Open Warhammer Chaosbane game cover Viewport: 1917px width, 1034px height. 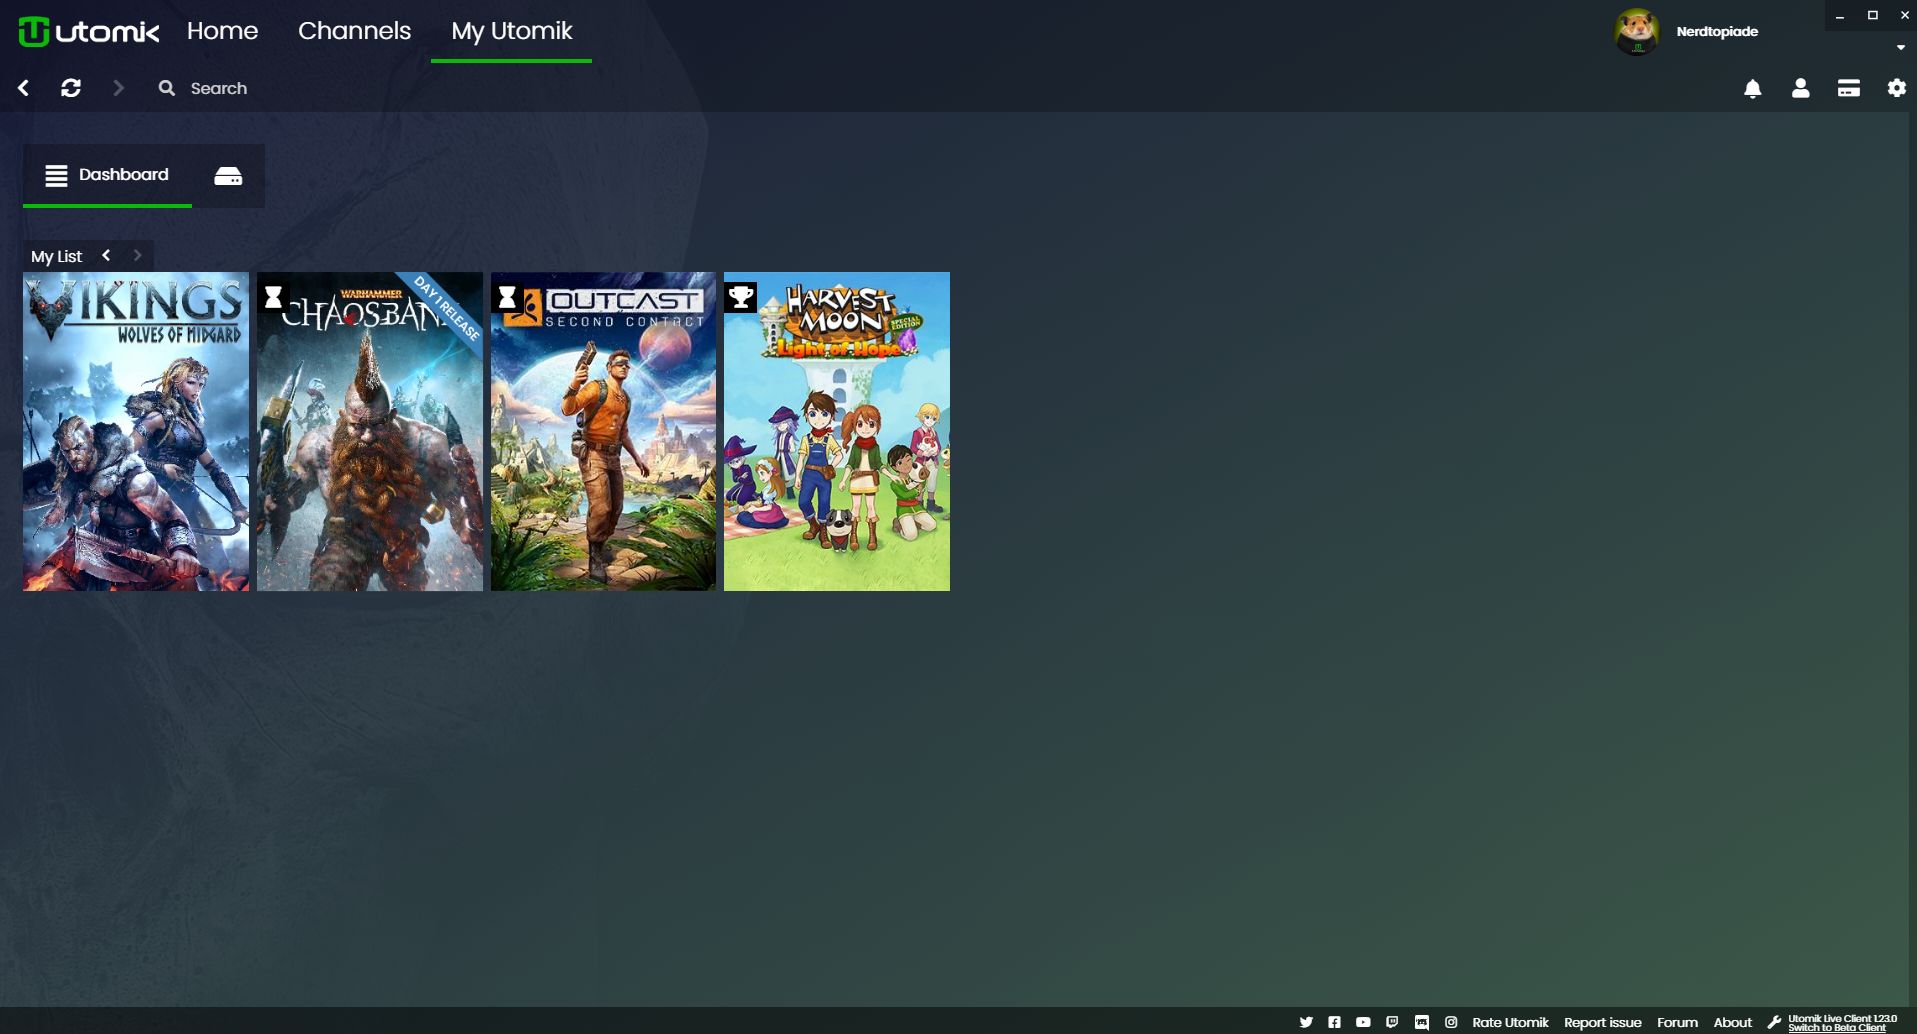click(x=370, y=431)
